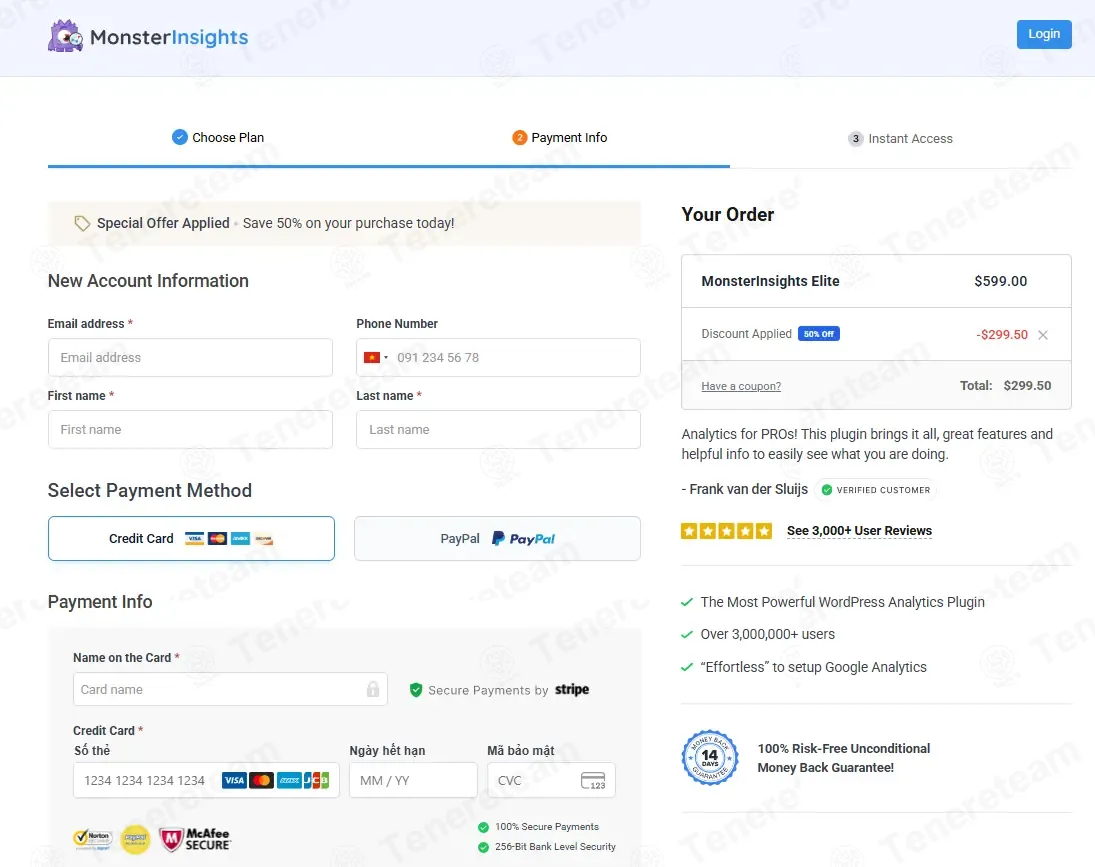The height and width of the screenshot is (867, 1095).
Task: Click the Discover icon in Credit Card button
Action: (263, 539)
